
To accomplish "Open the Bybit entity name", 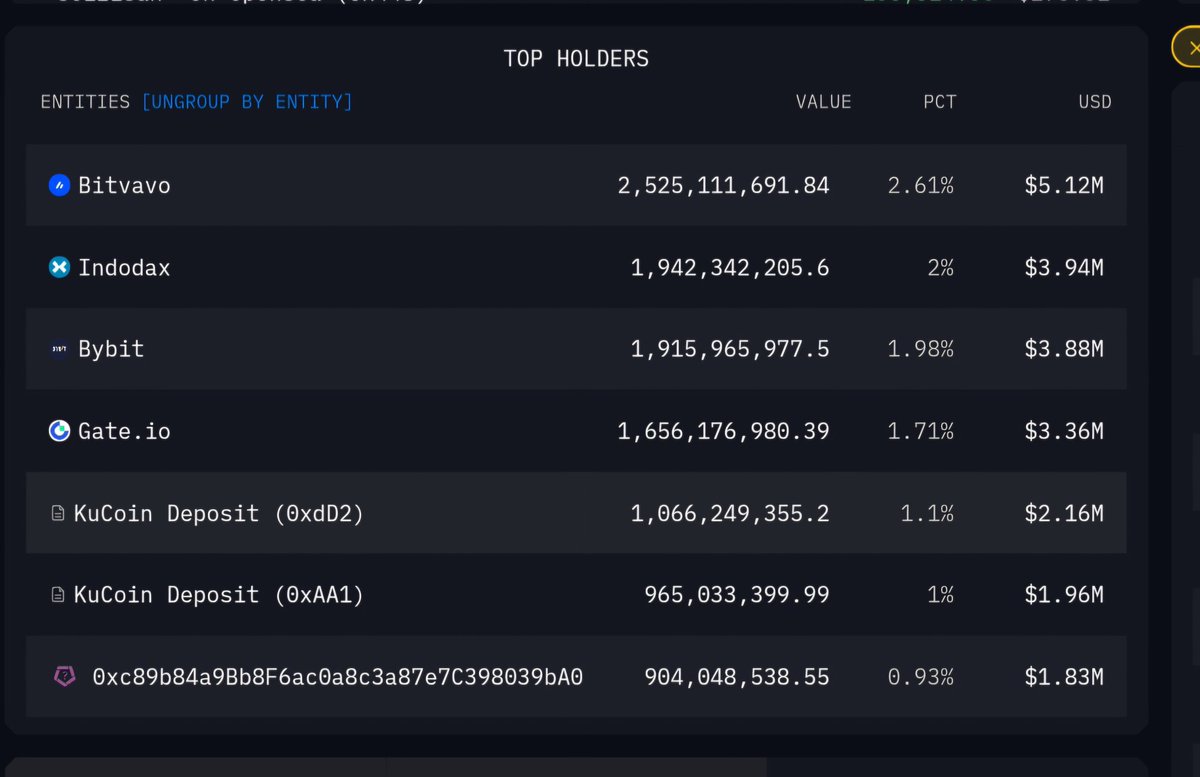I will coord(111,349).
